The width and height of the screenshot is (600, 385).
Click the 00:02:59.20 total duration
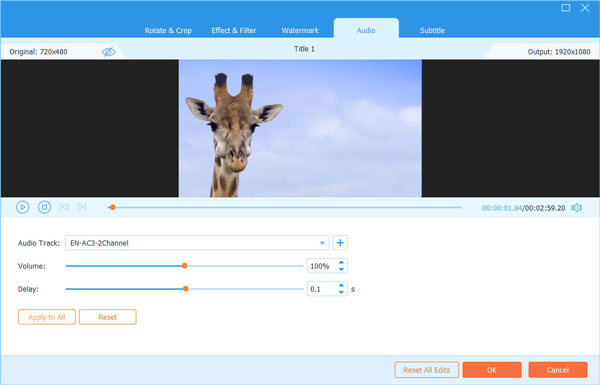pos(545,208)
